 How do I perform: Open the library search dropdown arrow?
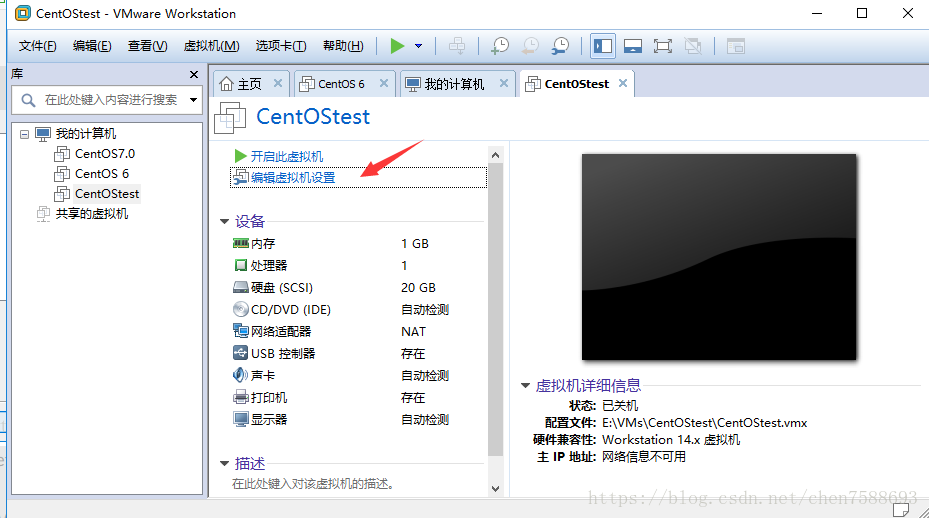(x=193, y=100)
